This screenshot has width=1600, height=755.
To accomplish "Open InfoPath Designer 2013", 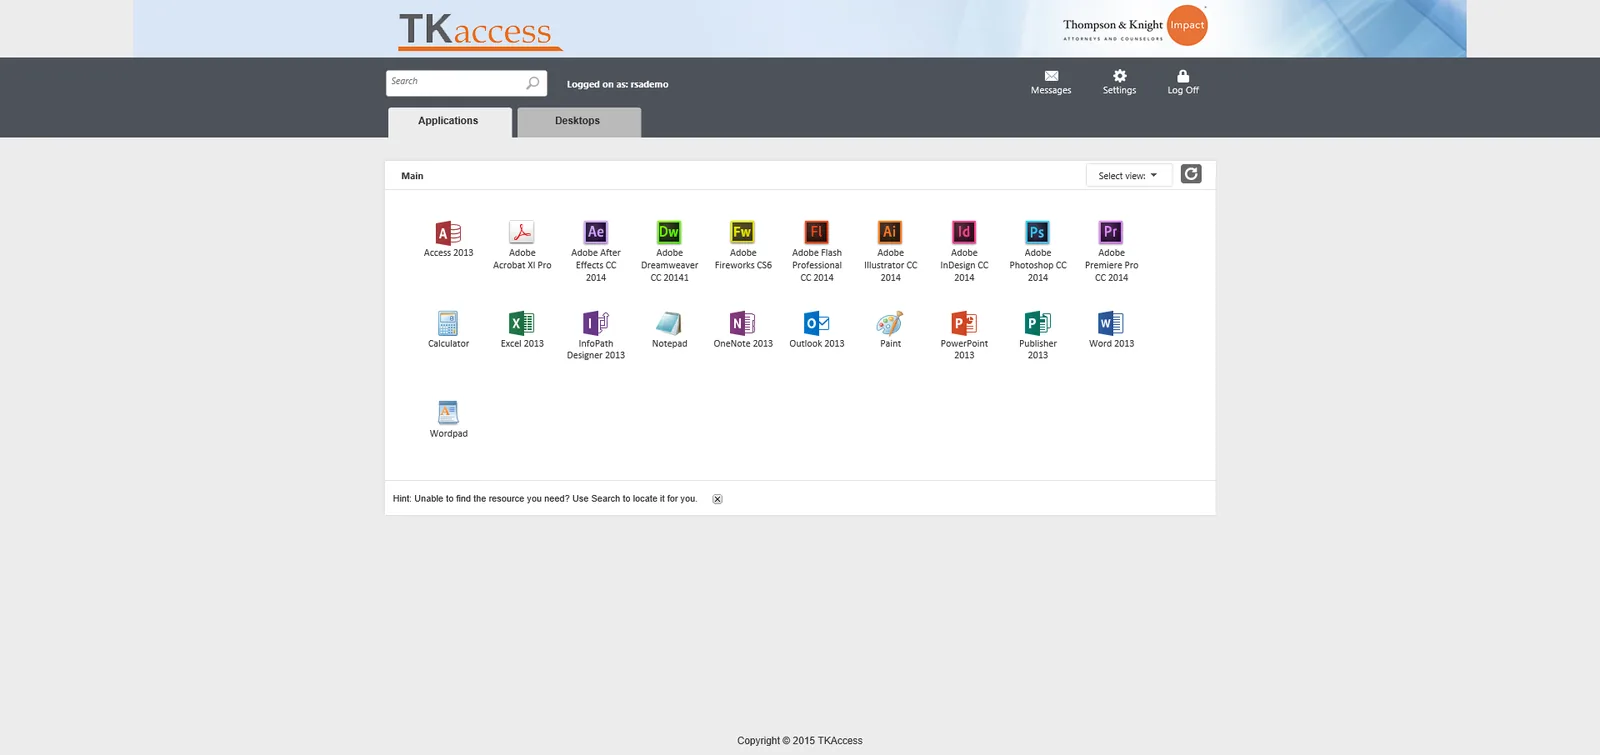I will tap(596, 336).
